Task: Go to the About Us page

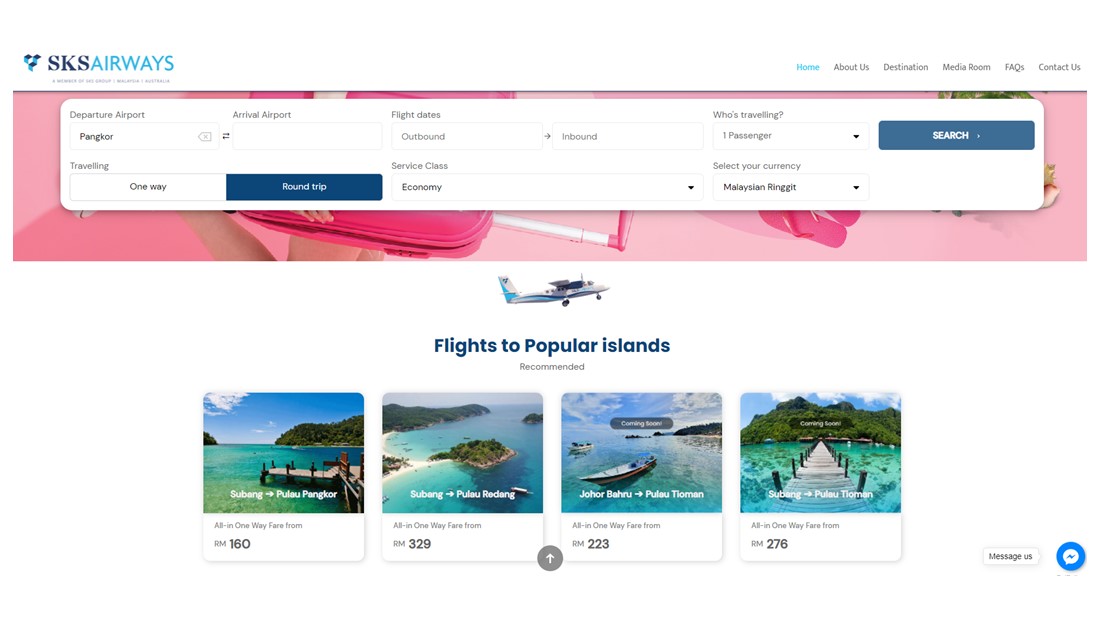Action: pyautogui.click(x=851, y=67)
